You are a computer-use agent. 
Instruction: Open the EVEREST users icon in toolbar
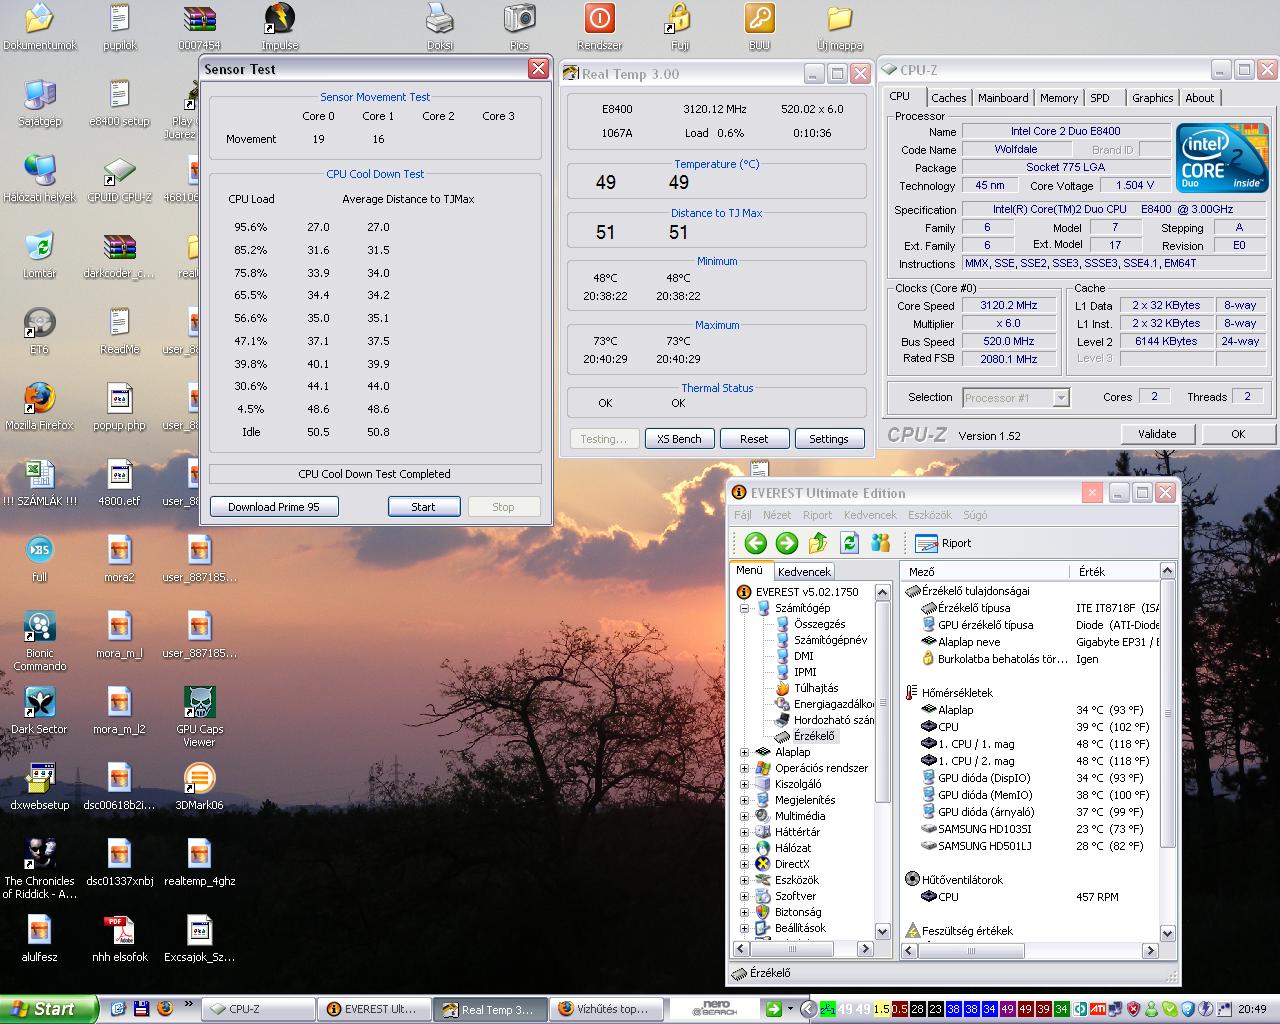(880, 543)
